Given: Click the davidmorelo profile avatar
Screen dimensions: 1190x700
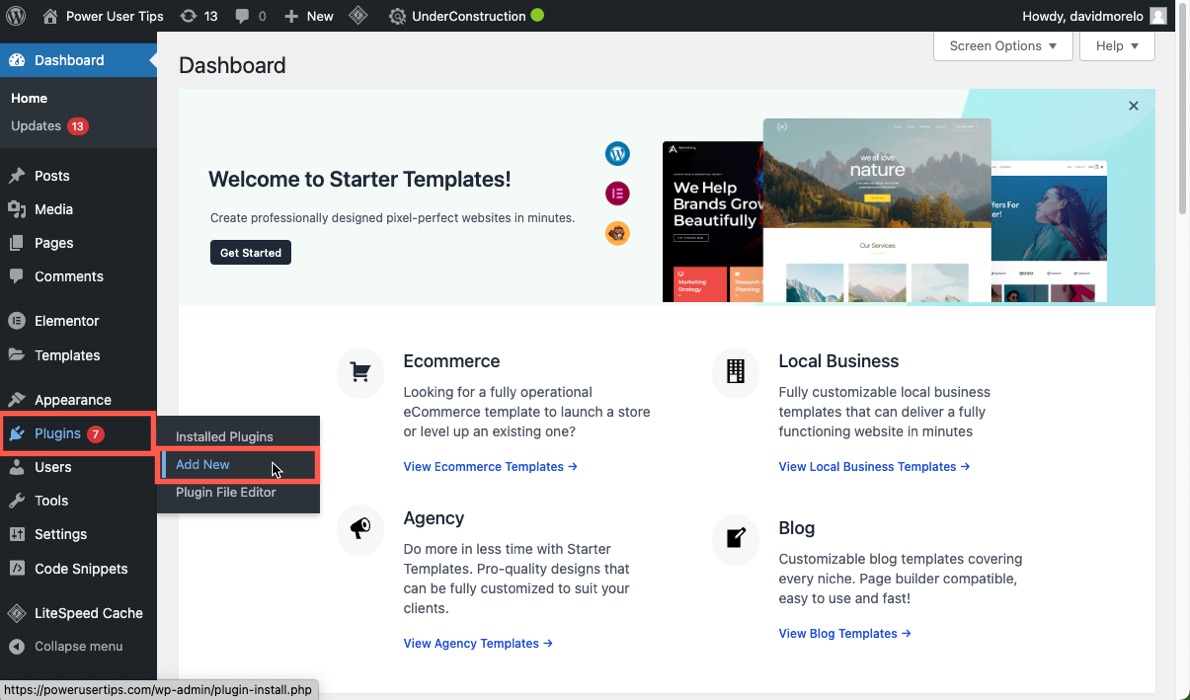Looking at the screenshot, I should pyautogui.click(x=1156, y=15).
